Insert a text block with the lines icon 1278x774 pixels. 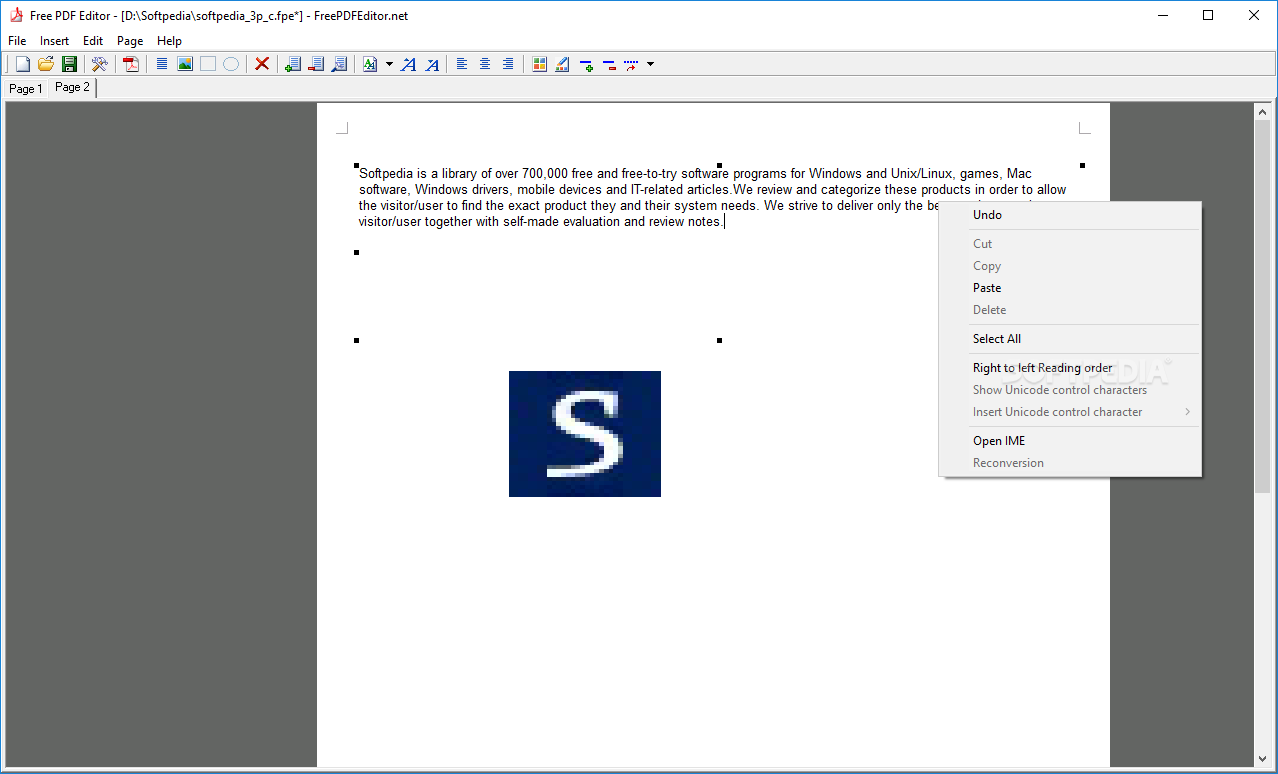click(161, 64)
